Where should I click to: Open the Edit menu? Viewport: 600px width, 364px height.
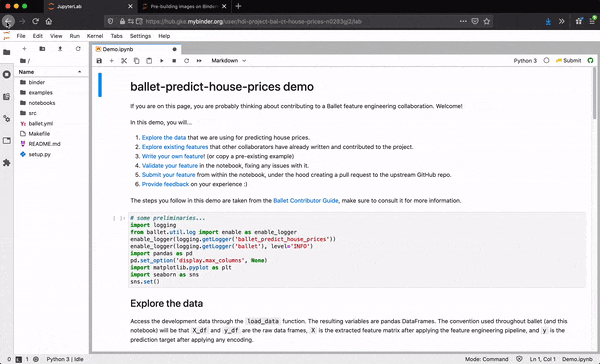pos(38,36)
